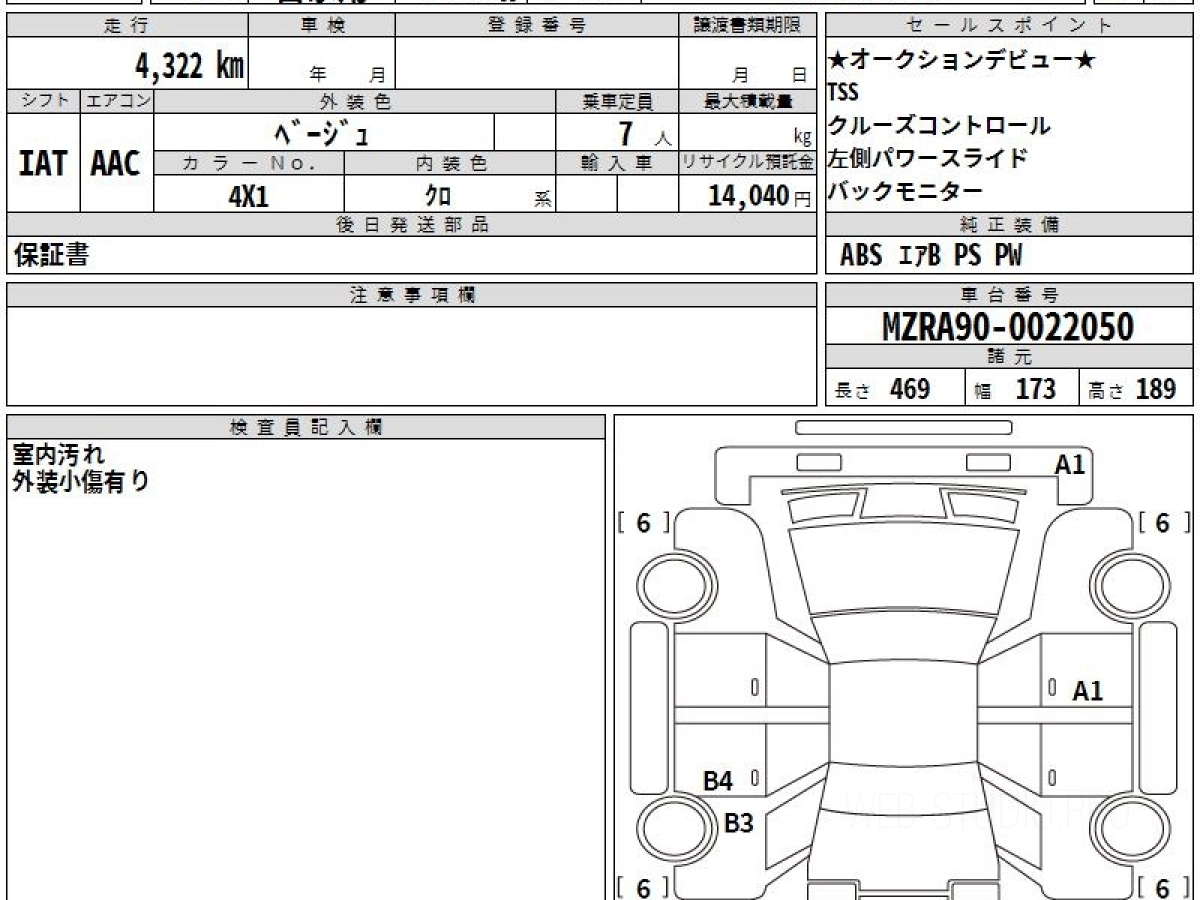Image resolution: width=1200 pixels, height=900 pixels.
Task: Click the 乗車定員 header cell
Action: pos(617,101)
